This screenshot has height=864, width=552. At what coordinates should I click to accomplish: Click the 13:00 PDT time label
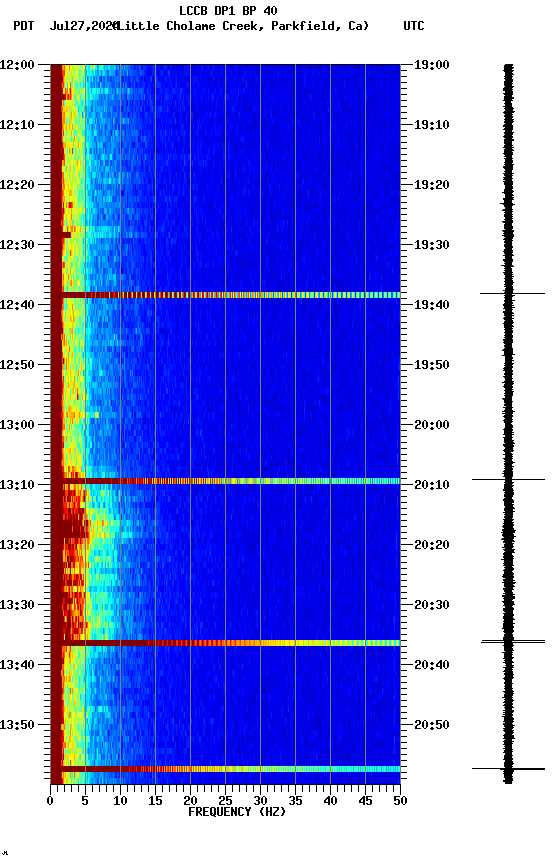tap(17, 425)
